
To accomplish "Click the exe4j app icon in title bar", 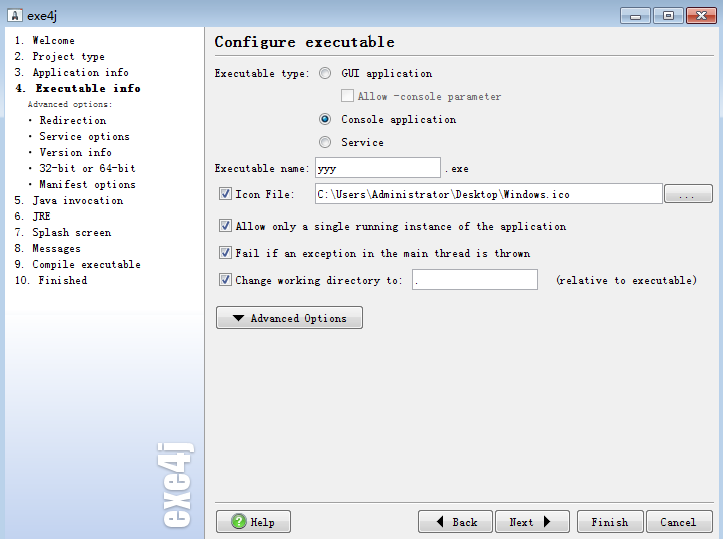I will click(15, 16).
